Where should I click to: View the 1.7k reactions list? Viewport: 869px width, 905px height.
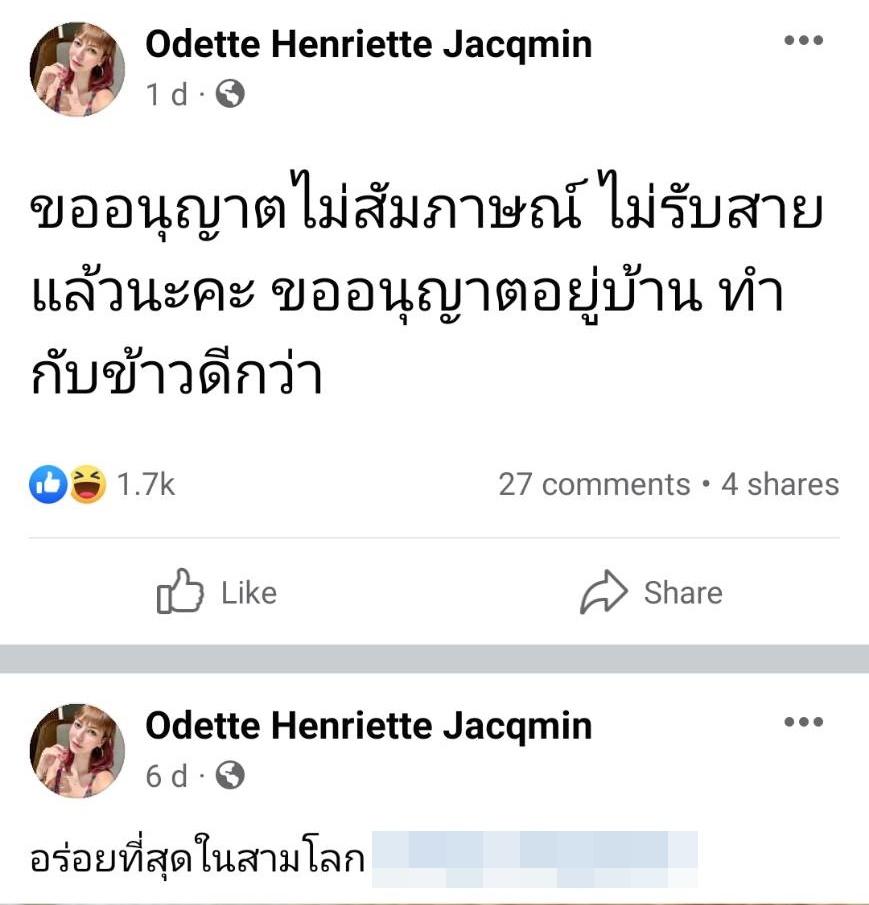(x=146, y=485)
